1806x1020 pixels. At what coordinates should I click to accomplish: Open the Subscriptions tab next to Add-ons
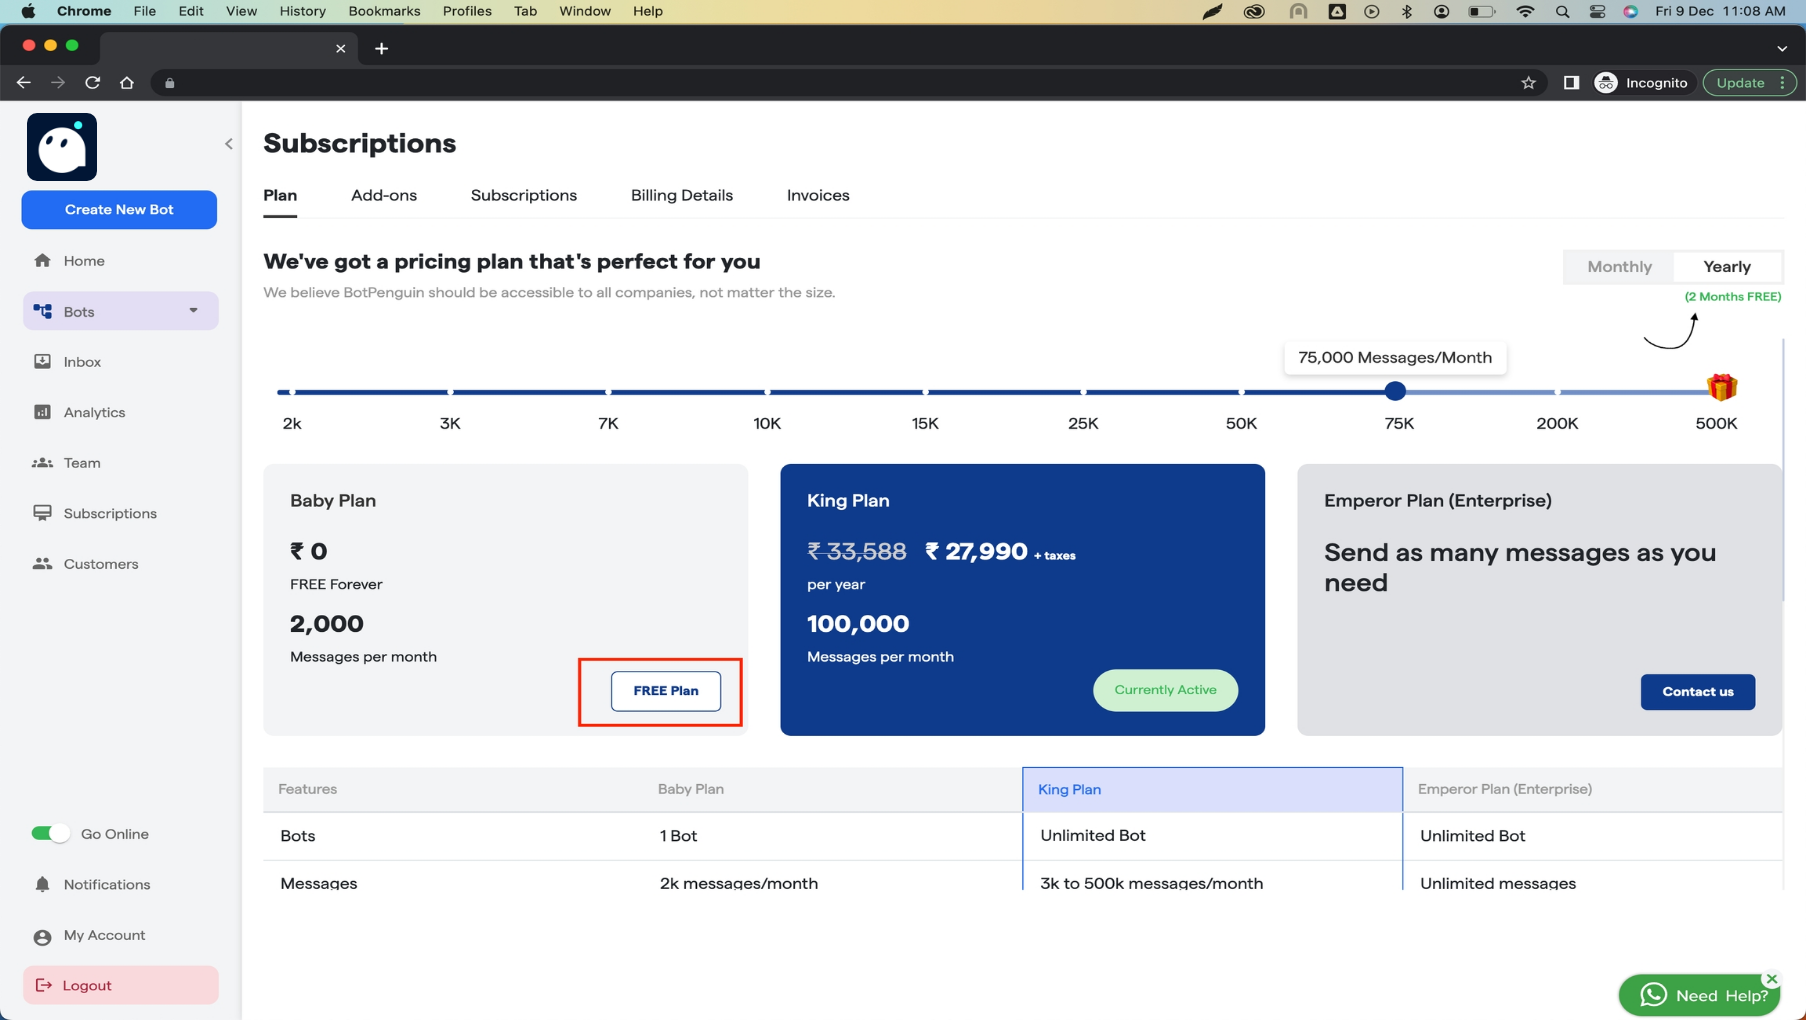coord(524,195)
